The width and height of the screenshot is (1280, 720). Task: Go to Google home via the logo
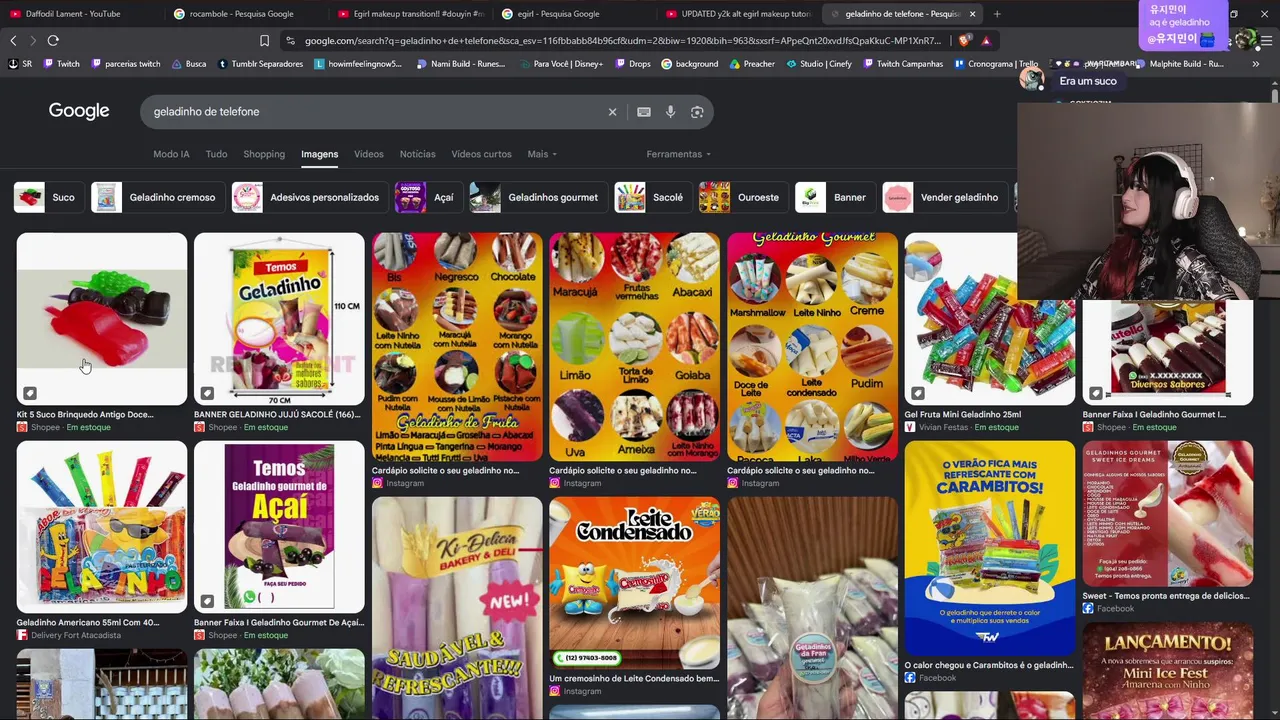(79, 111)
